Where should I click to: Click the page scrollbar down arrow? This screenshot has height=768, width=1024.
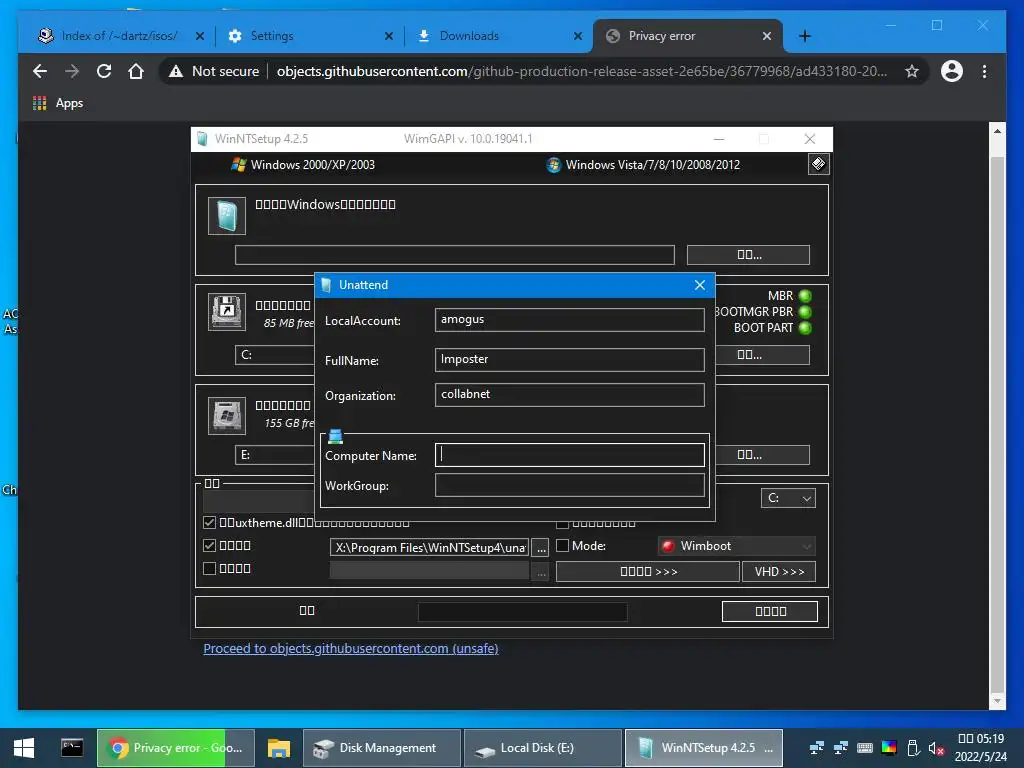(997, 701)
